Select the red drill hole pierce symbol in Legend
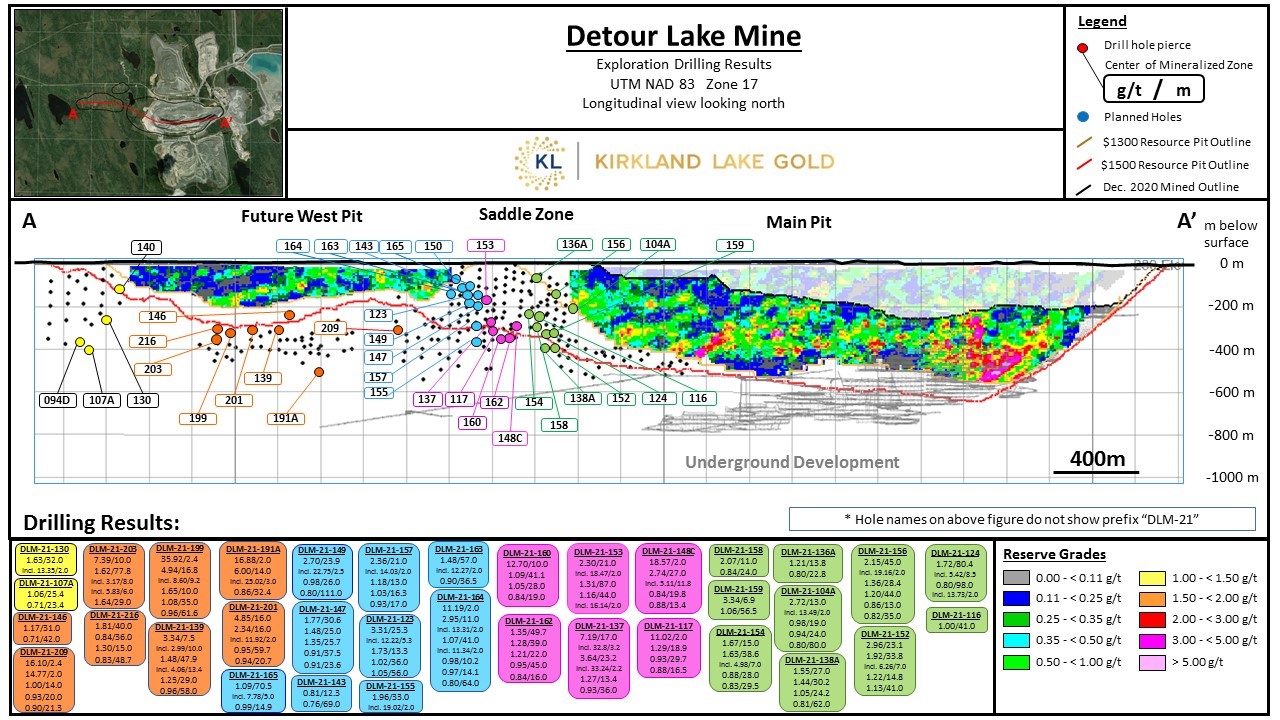The width and height of the screenshot is (1280, 720). pos(1082,47)
